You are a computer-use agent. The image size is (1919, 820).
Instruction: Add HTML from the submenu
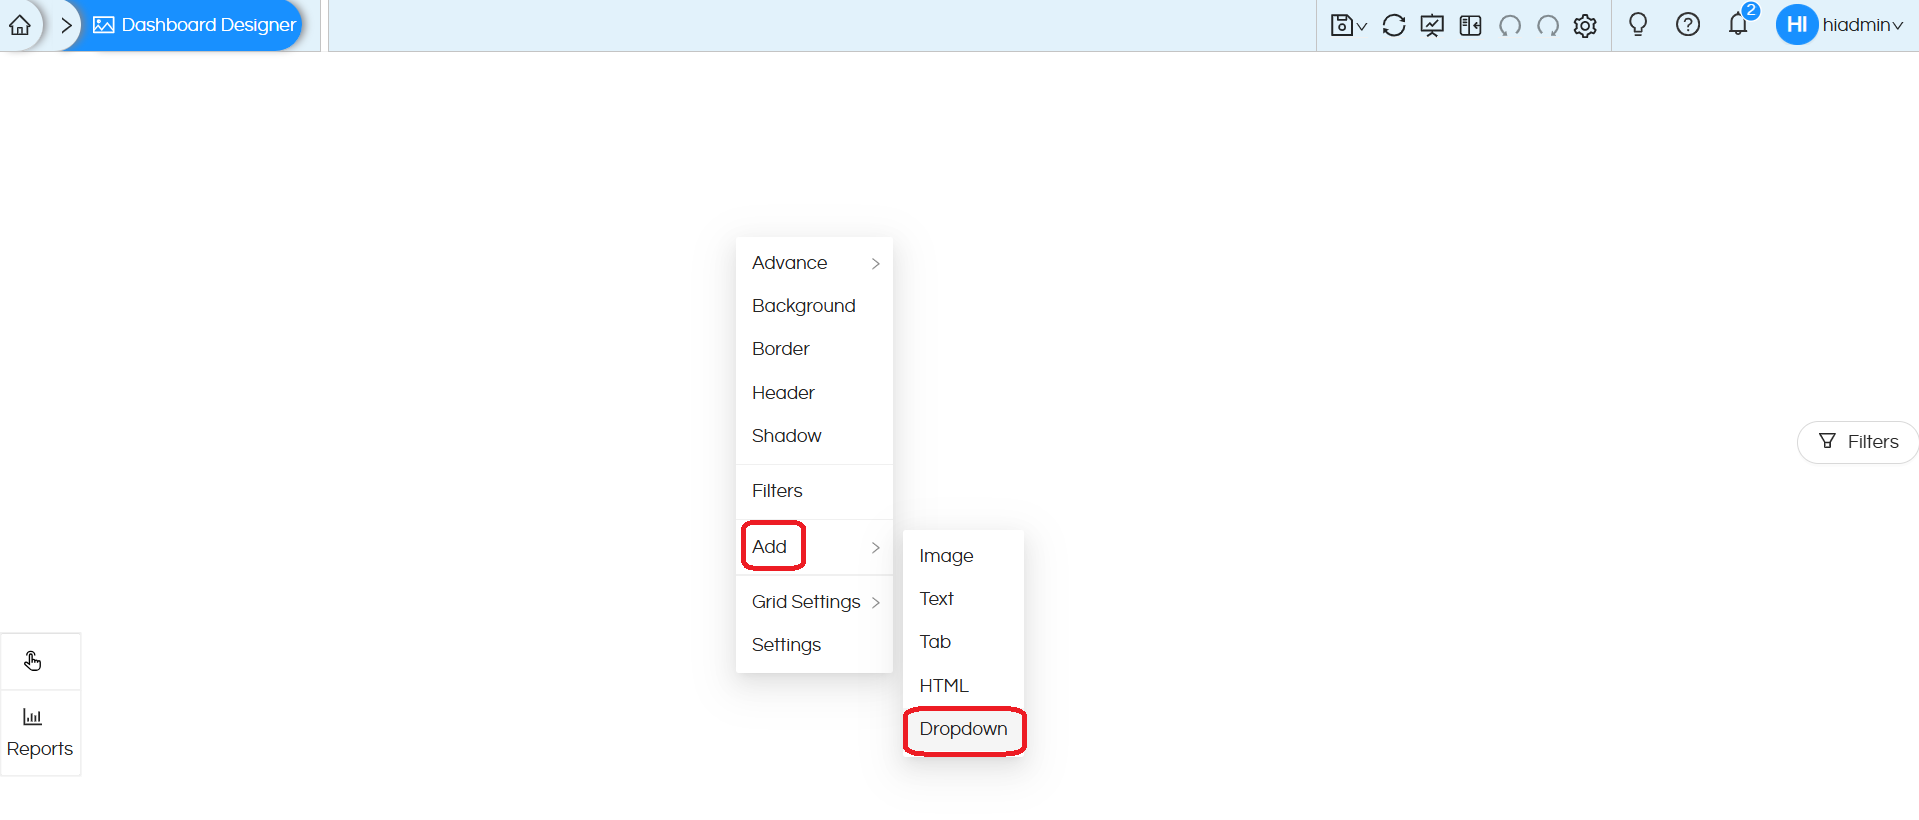pos(963,686)
